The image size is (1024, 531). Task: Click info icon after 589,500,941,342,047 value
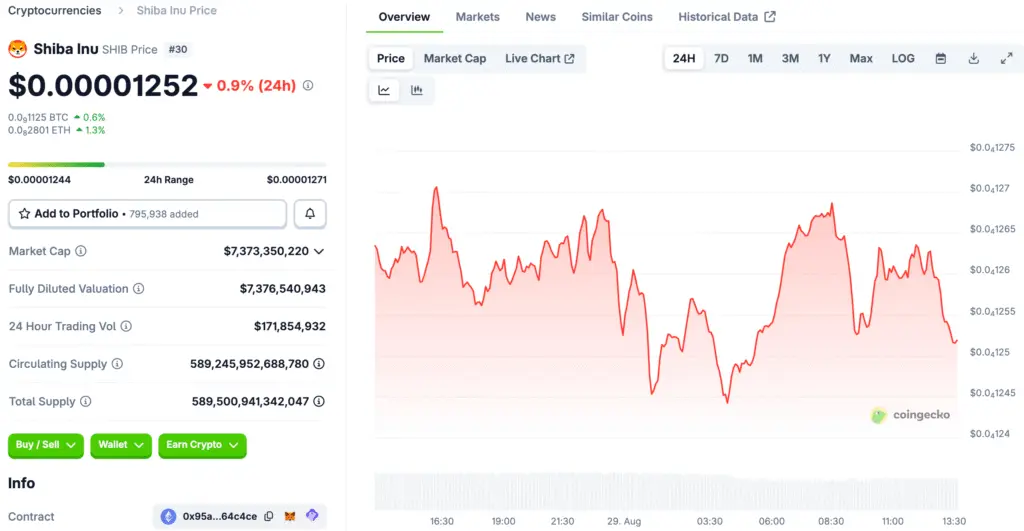(319, 401)
